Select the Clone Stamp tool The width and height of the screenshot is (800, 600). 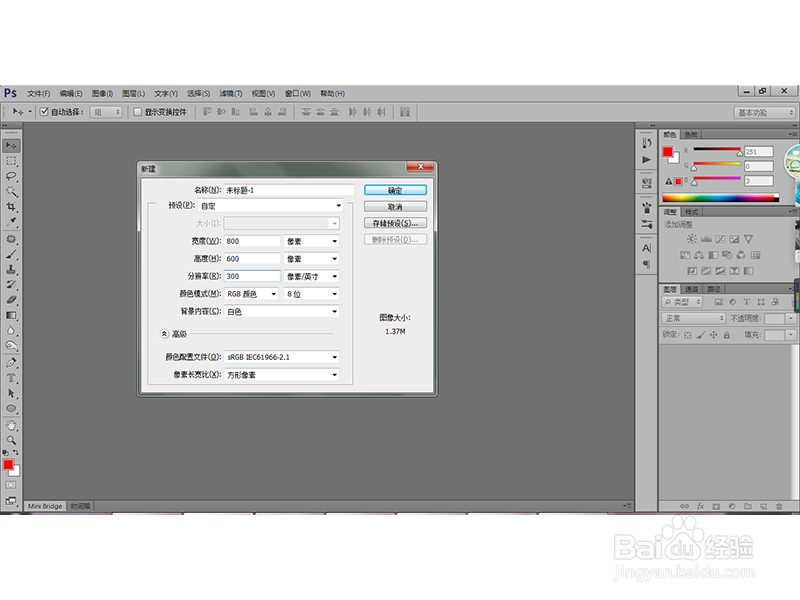[x=11, y=269]
